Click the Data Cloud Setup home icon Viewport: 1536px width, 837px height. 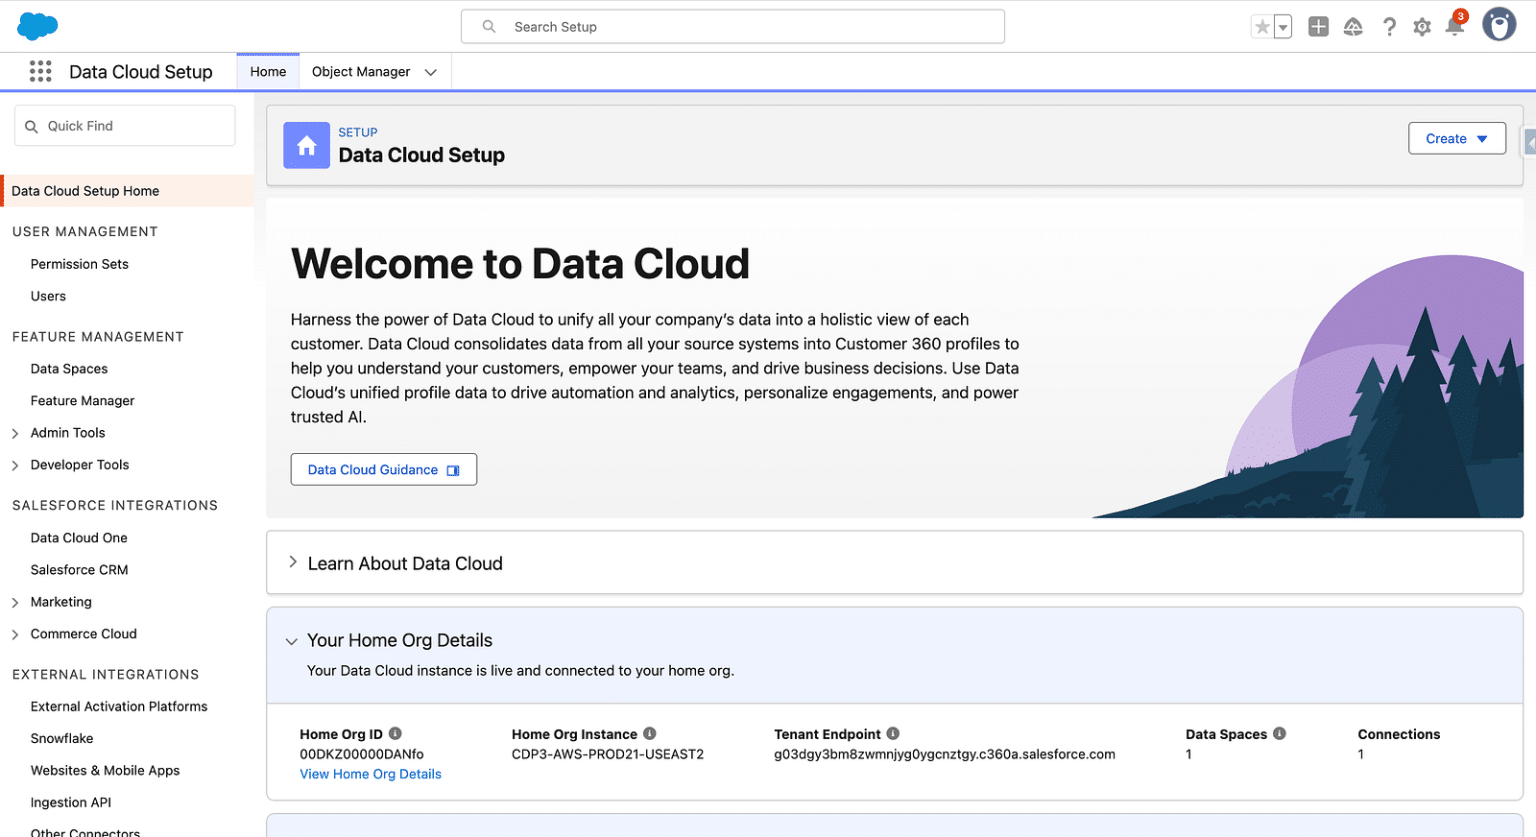coord(306,146)
